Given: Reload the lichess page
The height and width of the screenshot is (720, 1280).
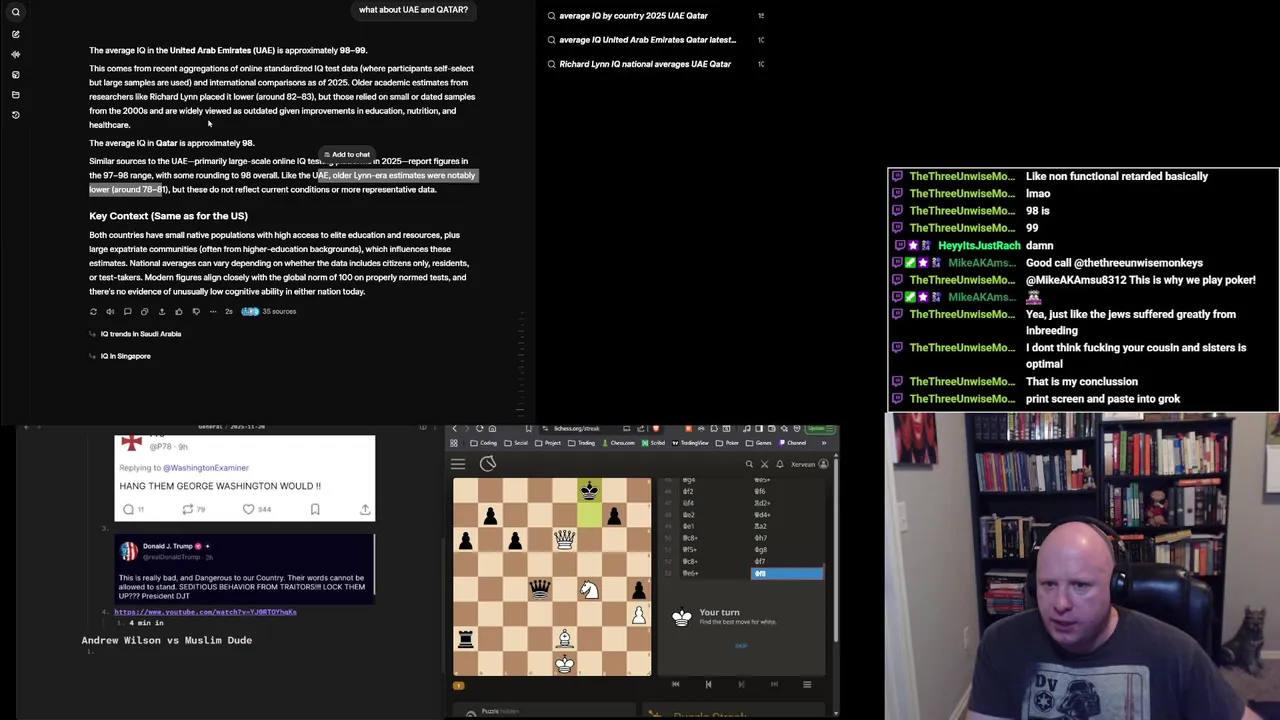Looking at the screenshot, I should [479, 428].
